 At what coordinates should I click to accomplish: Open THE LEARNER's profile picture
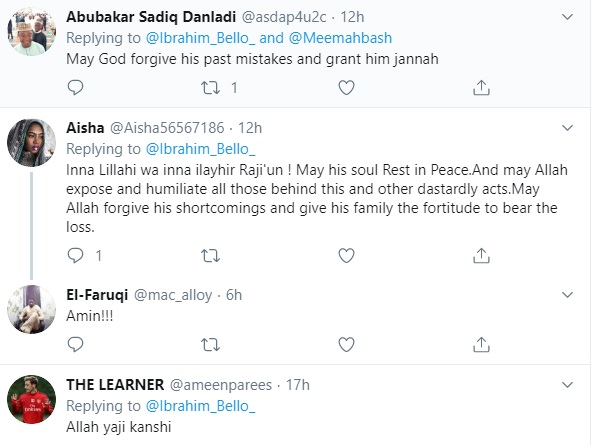[30, 401]
